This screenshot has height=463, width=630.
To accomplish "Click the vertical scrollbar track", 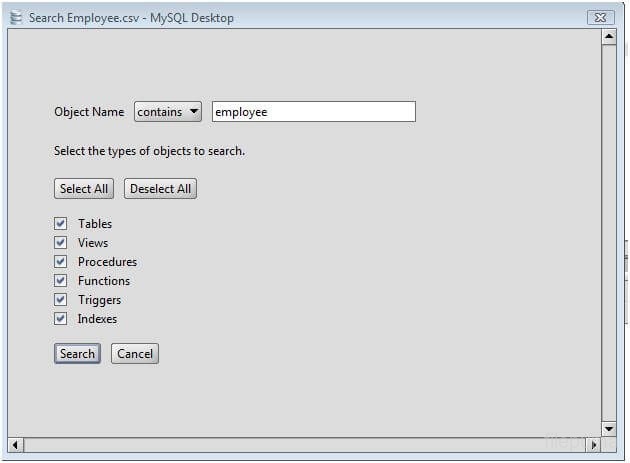I will click(x=608, y=230).
